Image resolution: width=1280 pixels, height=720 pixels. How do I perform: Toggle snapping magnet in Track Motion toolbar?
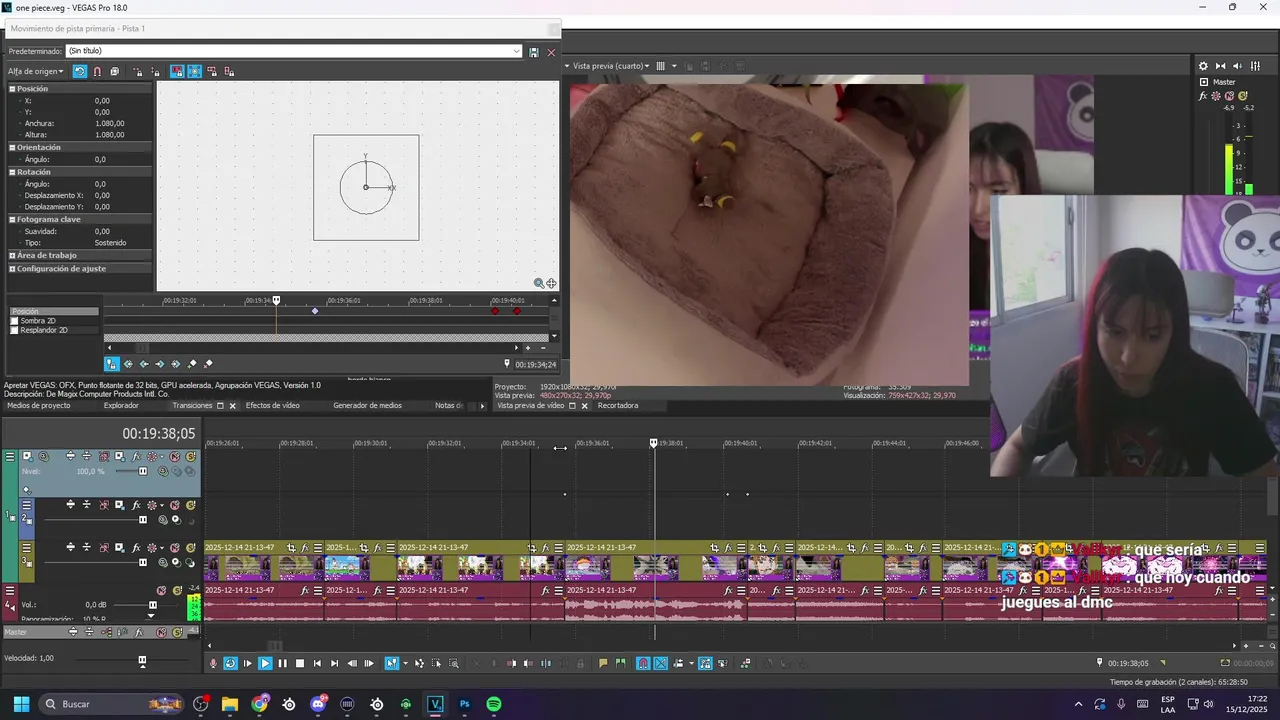pyautogui.click(x=97, y=71)
